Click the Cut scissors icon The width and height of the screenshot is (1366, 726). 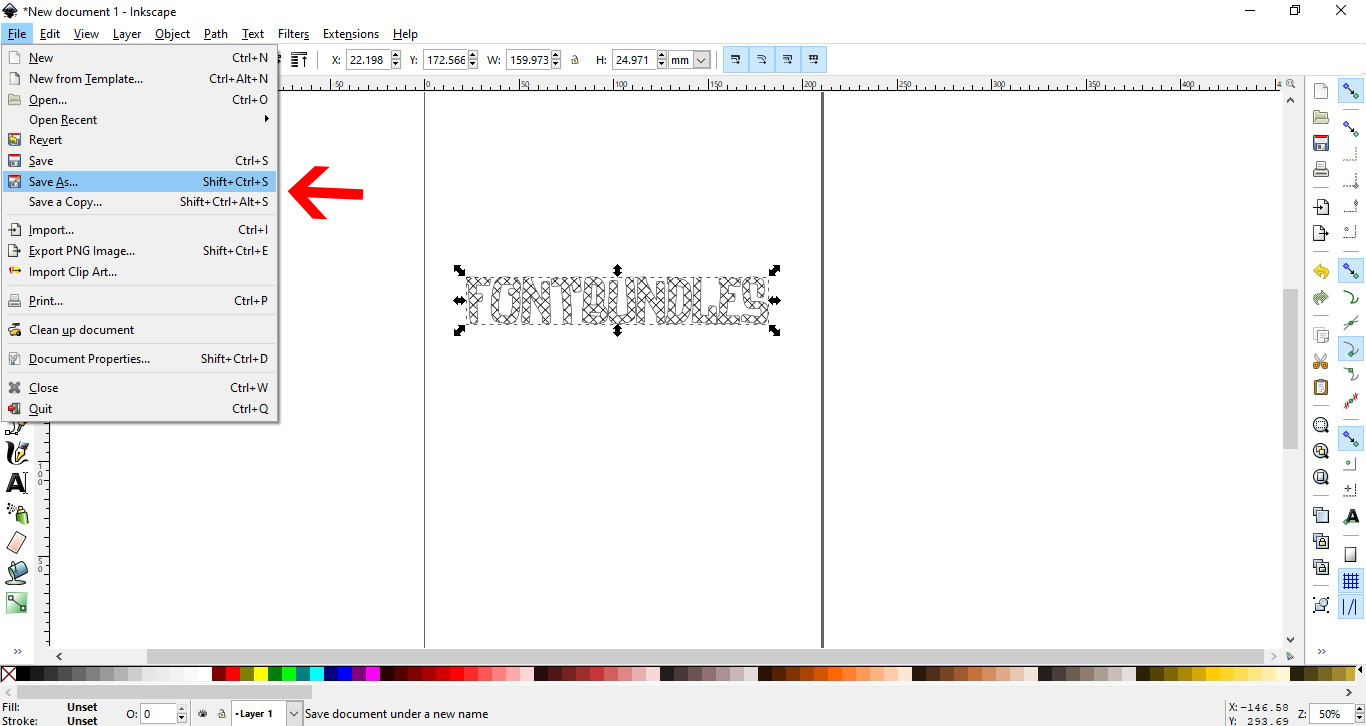click(x=1321, y=361)
